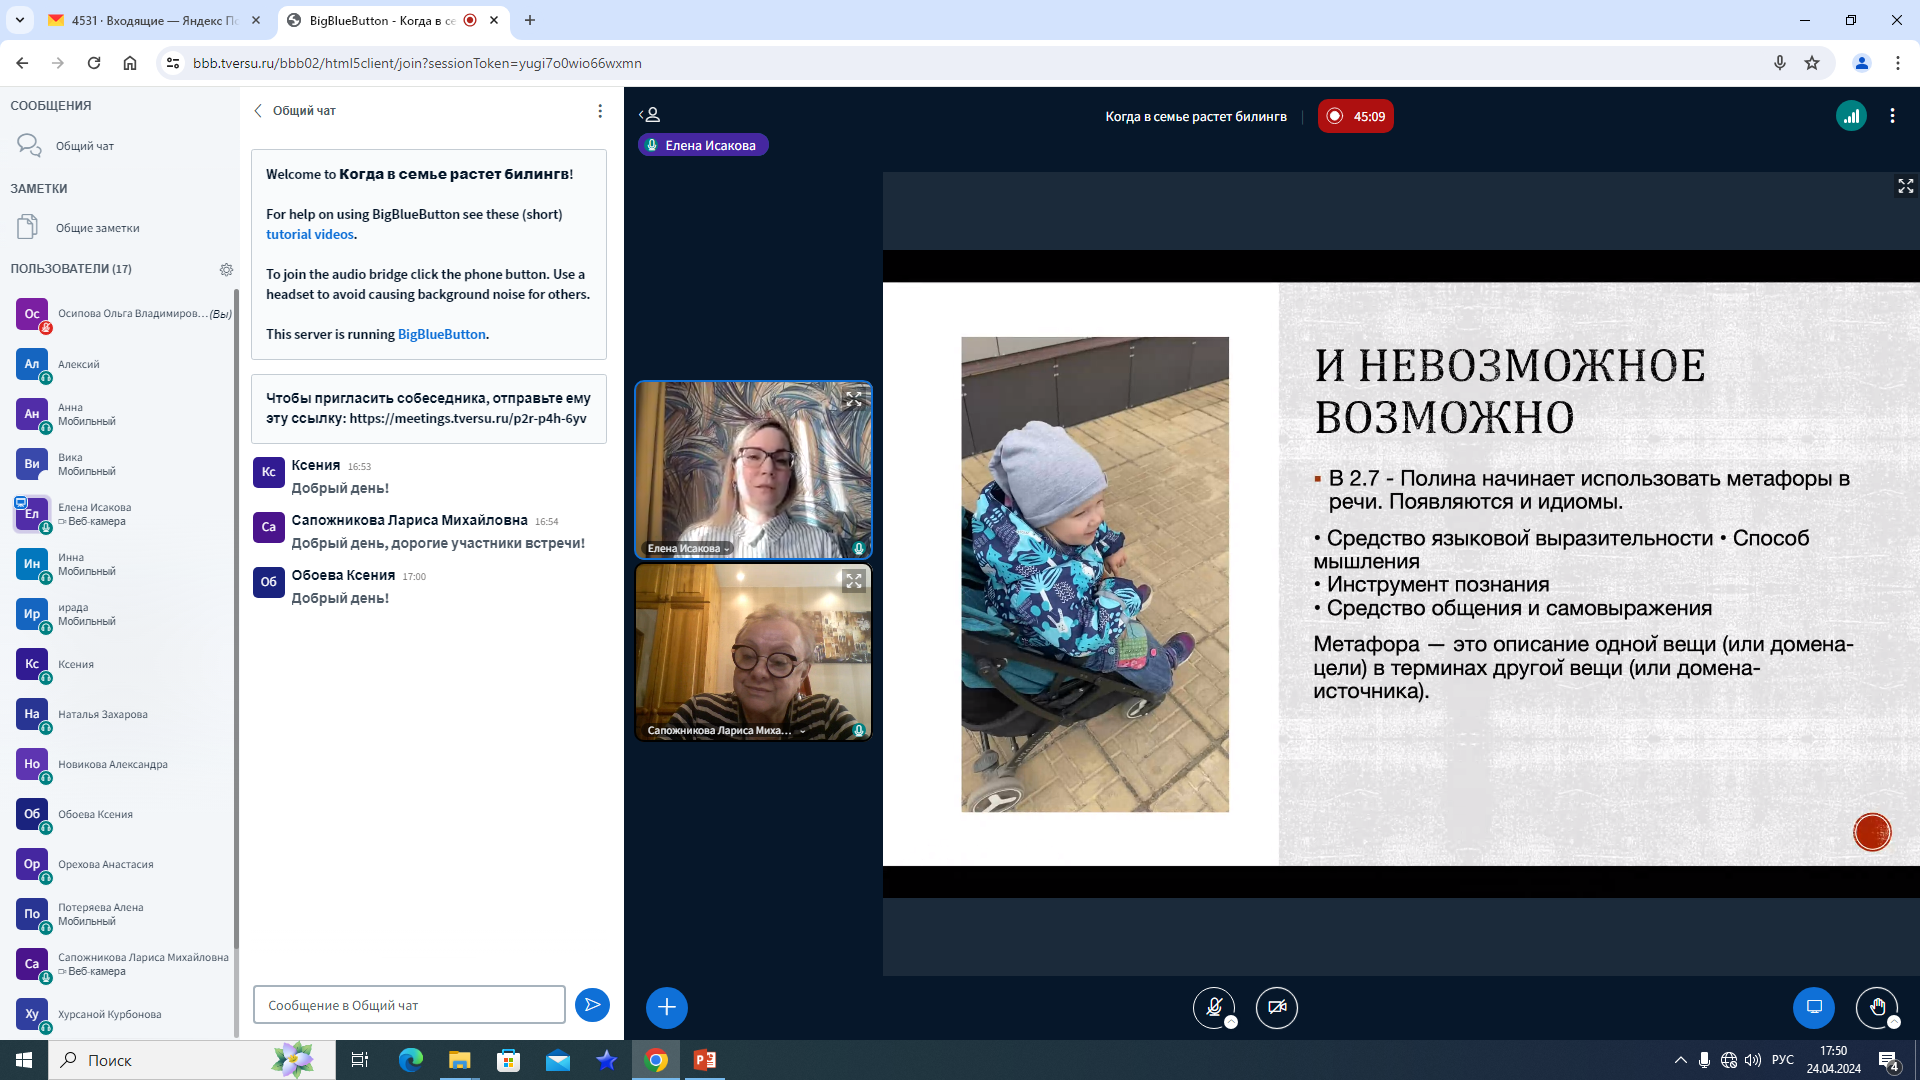Open the connection status indicator
This screenshot has width=1920, height=1080.
coord(1851,116)
